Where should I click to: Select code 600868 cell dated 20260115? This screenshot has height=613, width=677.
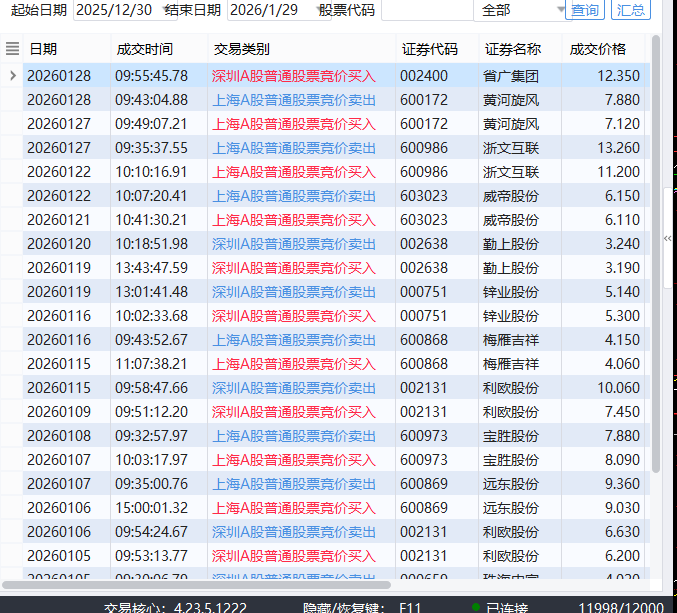[x=437, y=363]
